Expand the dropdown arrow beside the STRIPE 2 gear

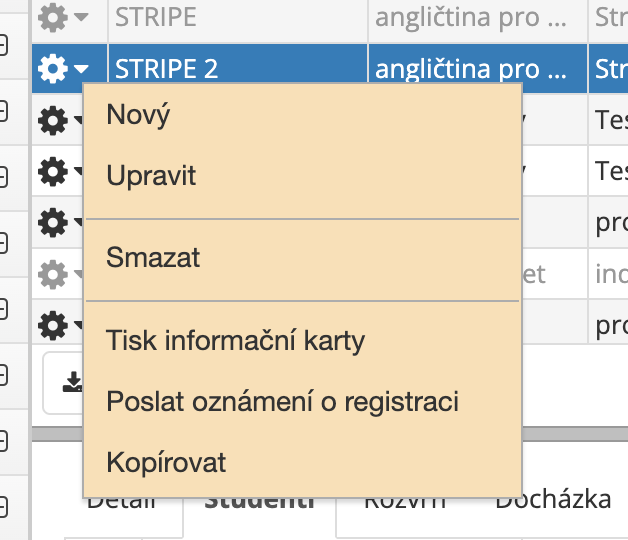[x=81, y=69]
